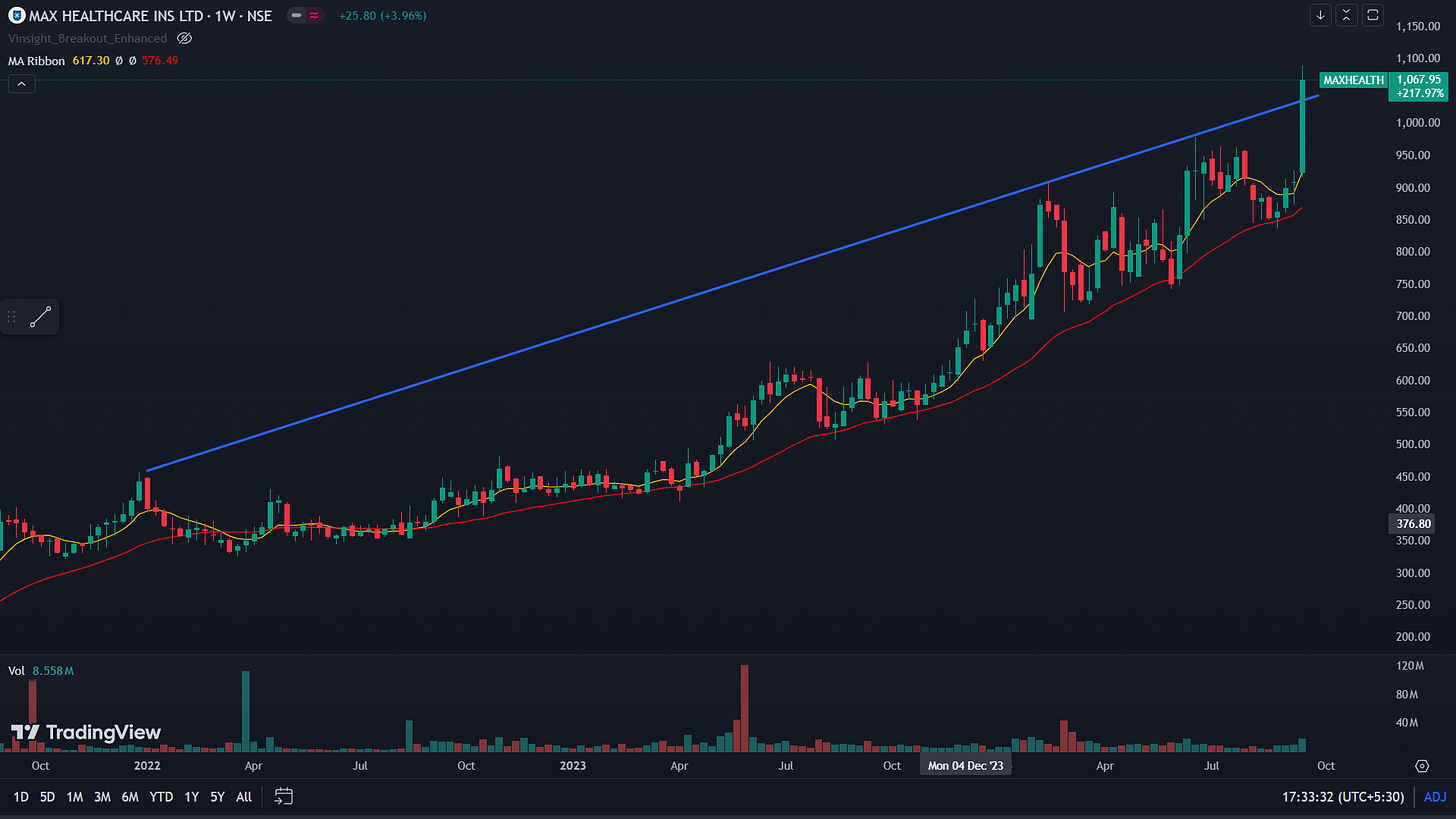Screen dimensions: 1456x819
Task: Select the 3M time range
Action: pos(102,797)
